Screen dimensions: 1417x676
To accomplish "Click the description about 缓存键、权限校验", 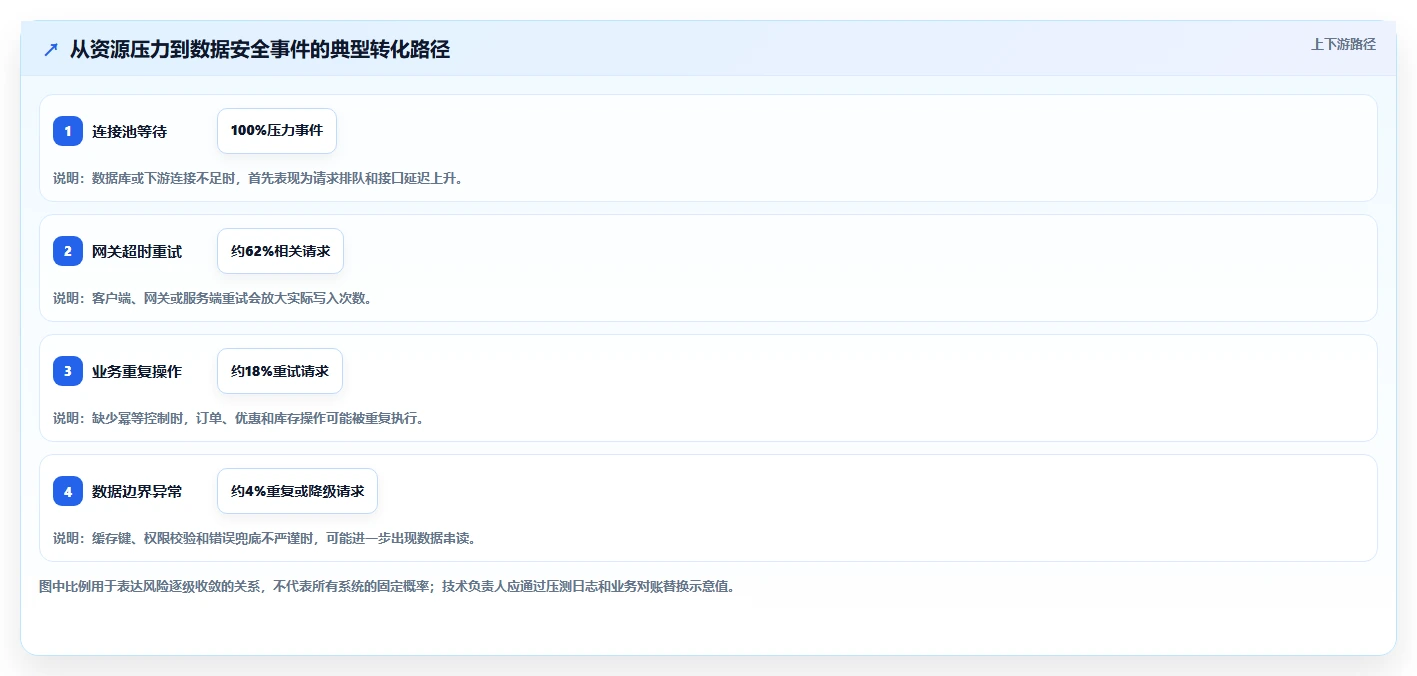I will point(265,538).
